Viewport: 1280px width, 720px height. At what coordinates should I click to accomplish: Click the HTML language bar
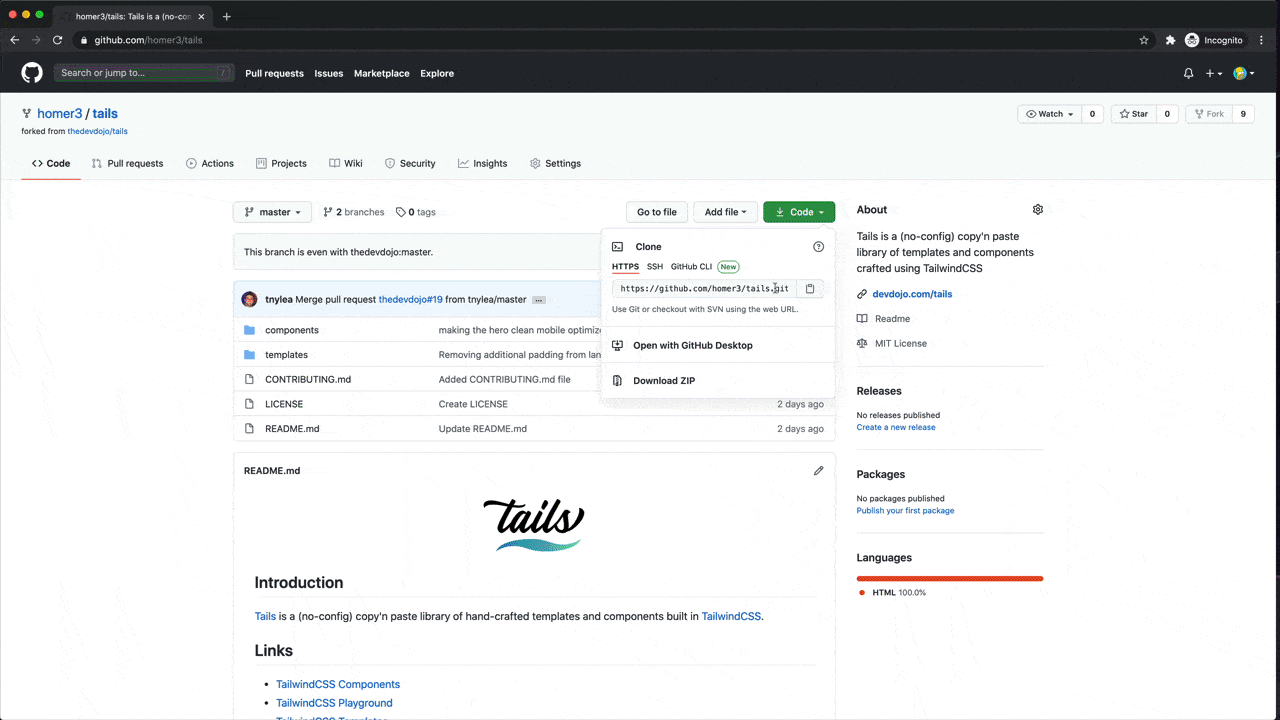point(950,578)
